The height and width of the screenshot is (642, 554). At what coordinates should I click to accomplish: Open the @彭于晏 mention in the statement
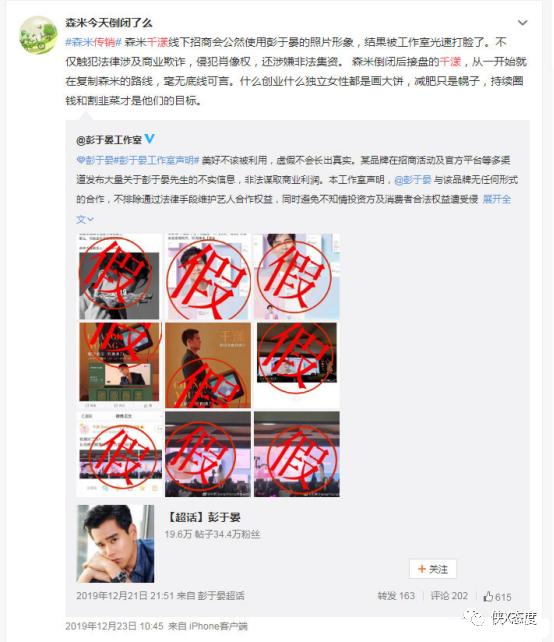(x=413, y=180)
